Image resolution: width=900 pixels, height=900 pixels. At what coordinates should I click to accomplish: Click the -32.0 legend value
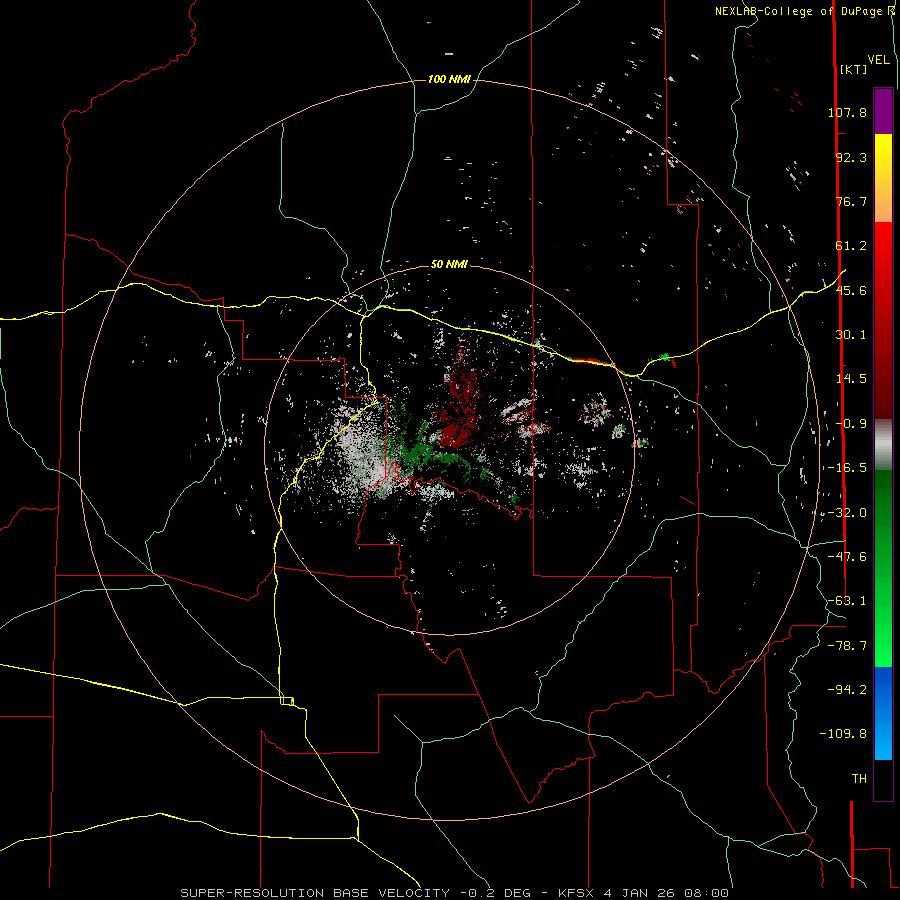pos(847,513)
